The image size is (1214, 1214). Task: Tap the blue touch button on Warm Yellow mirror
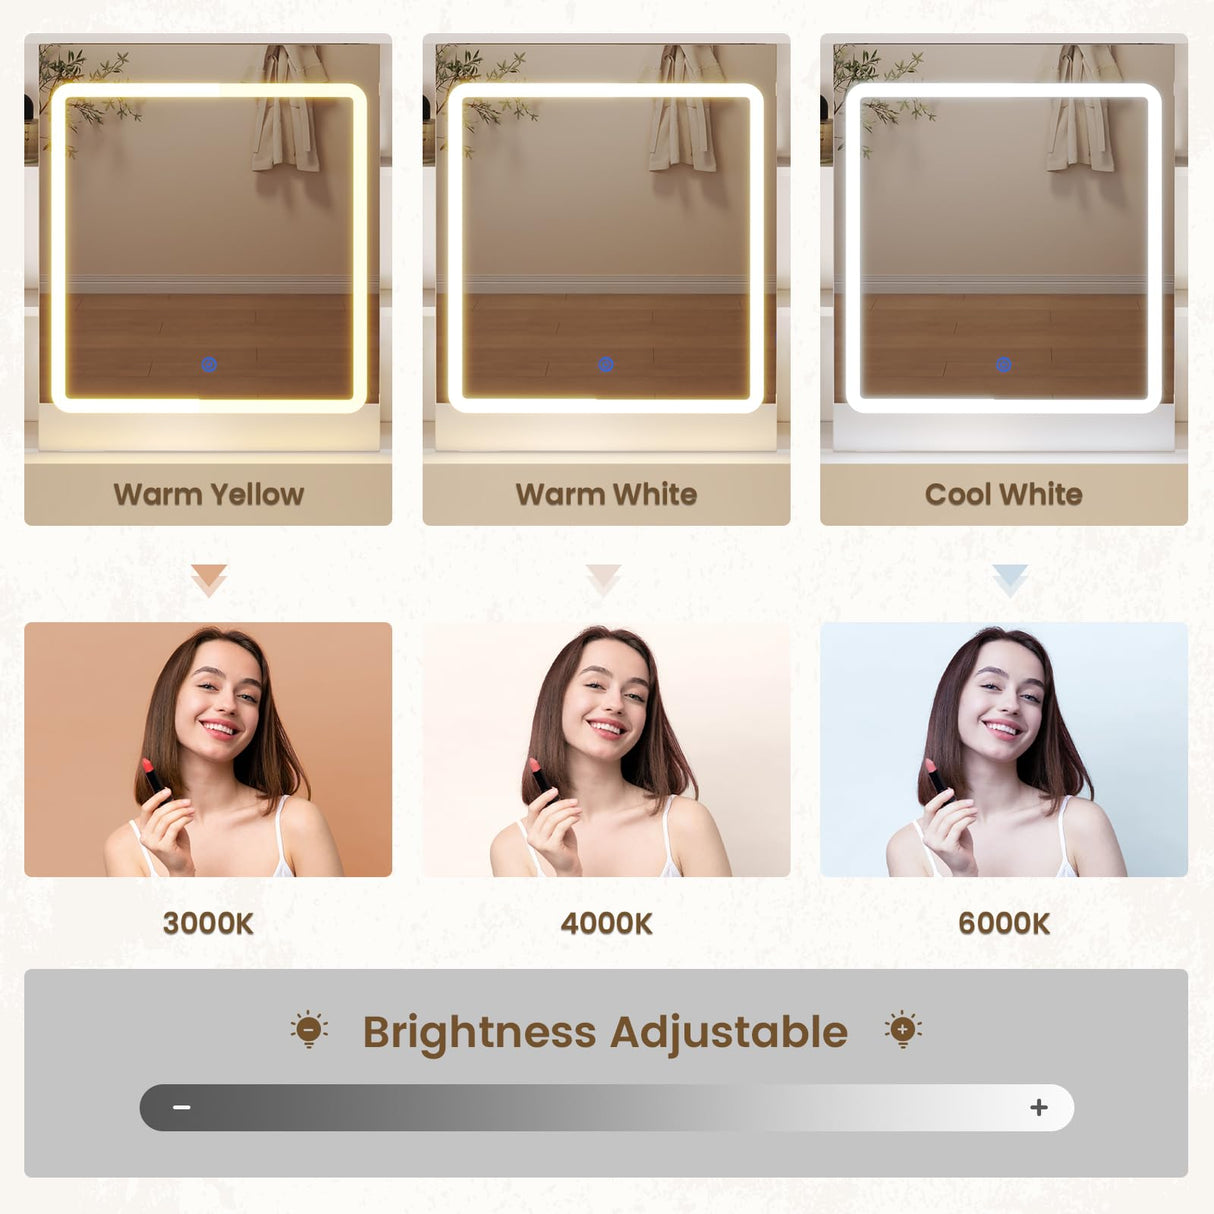pos(209,365)
